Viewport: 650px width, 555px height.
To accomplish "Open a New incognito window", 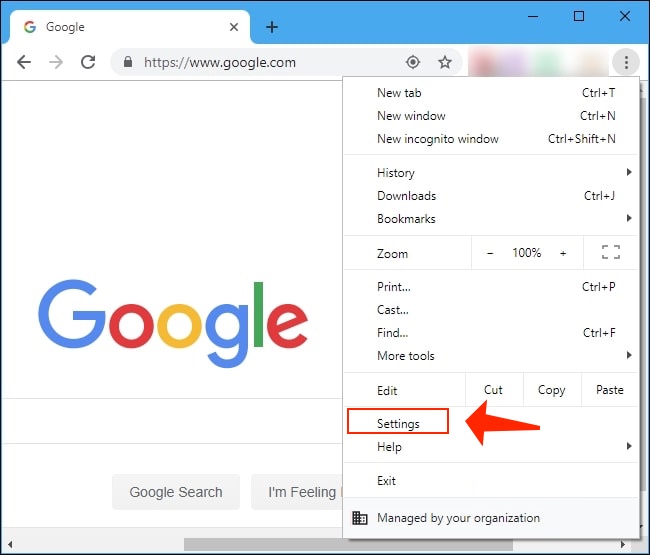I will click(x=491, y=139).
